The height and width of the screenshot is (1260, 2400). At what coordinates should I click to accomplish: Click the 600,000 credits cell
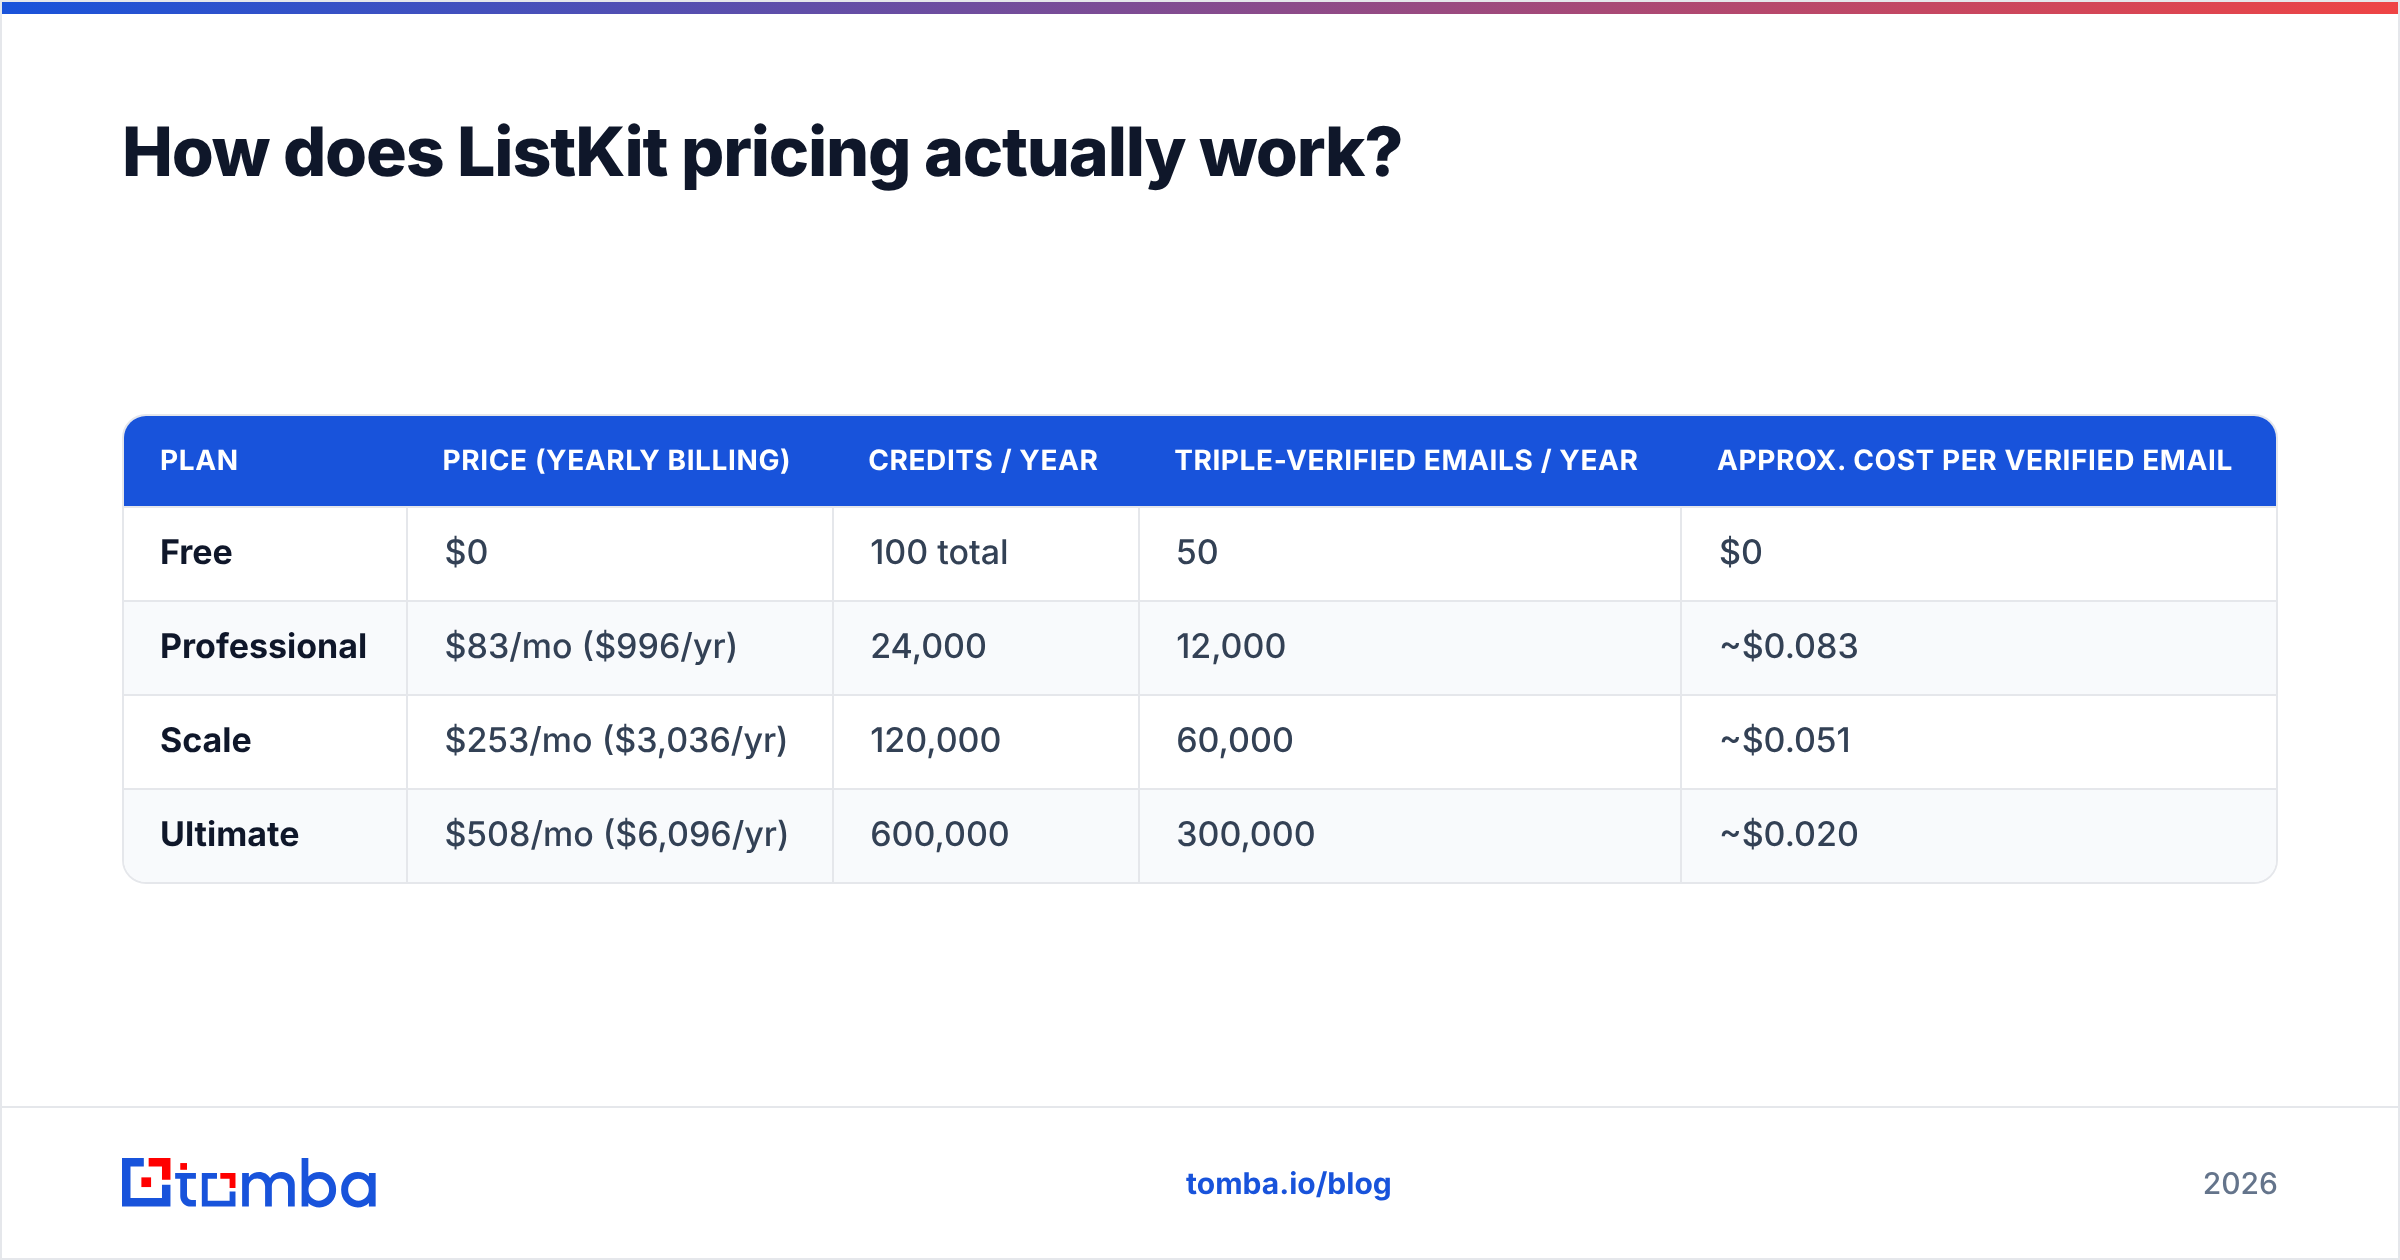pos(986,835)
